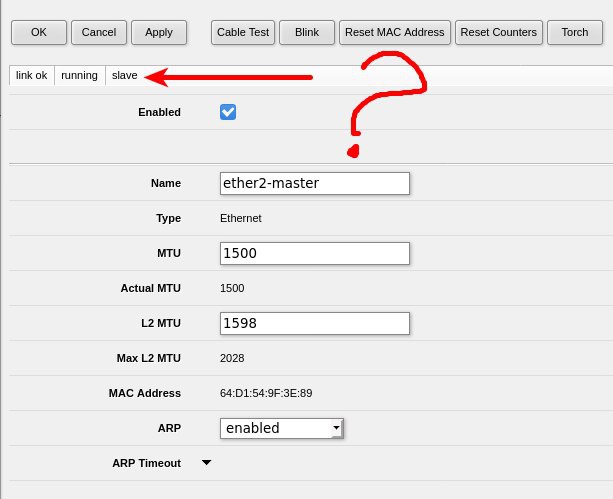Viewport: 613px width, 499px height.
Task: Click the 'running' status label
Action: (79, 75)
